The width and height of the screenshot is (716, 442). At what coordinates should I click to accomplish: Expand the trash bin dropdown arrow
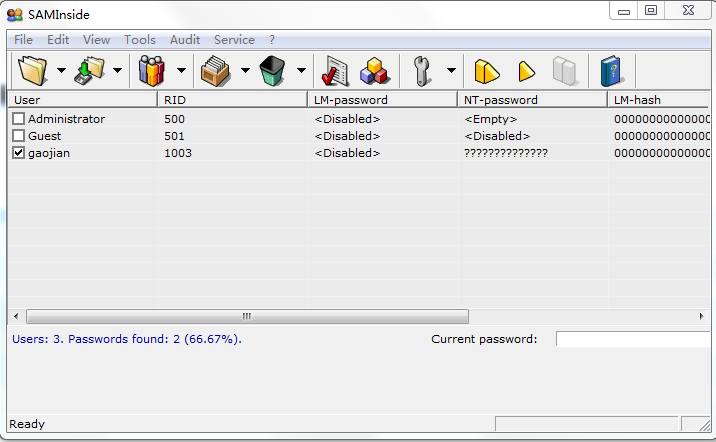[301, 70]
